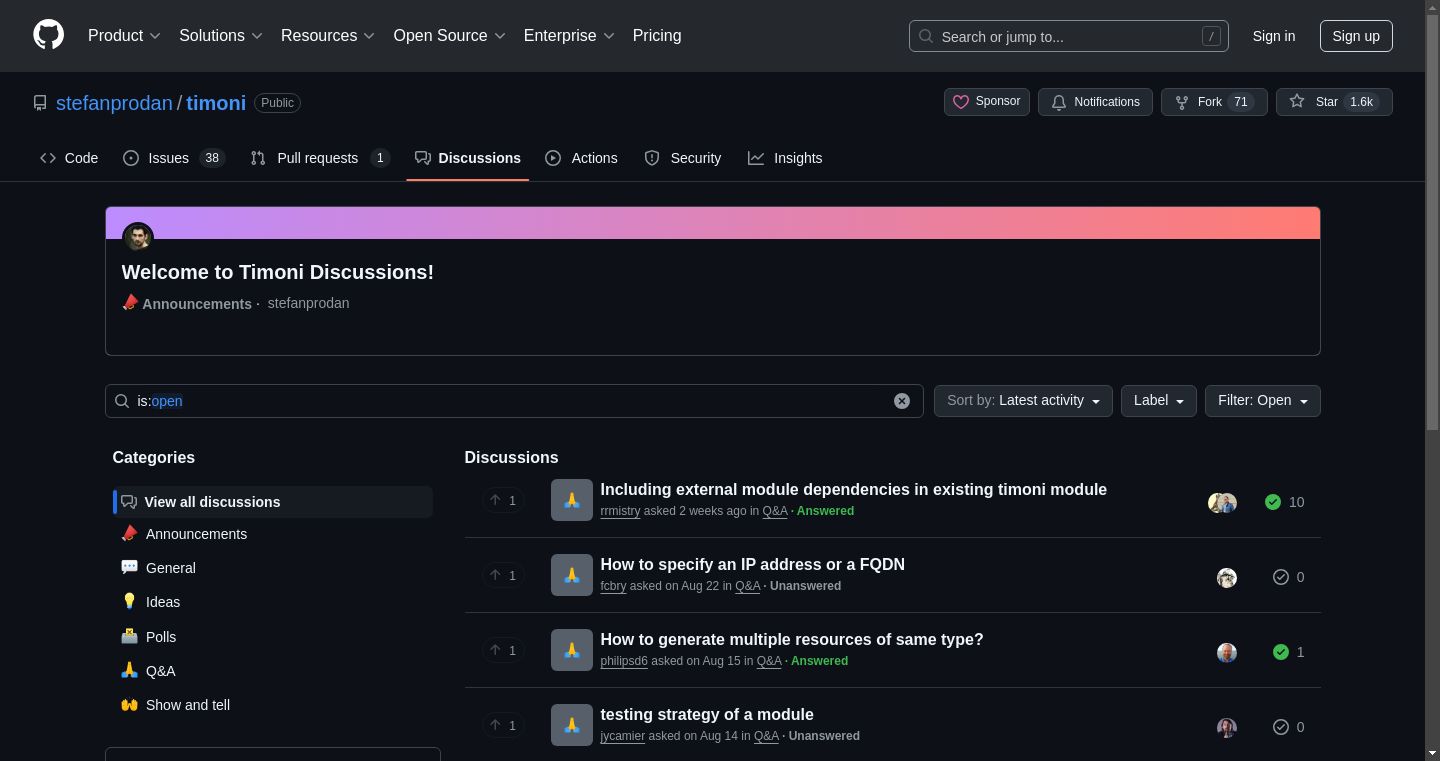View participant avatar on testing strategy discussion
The image size is (1440, 761).
pyautogui.click(x=1227, y=727)
